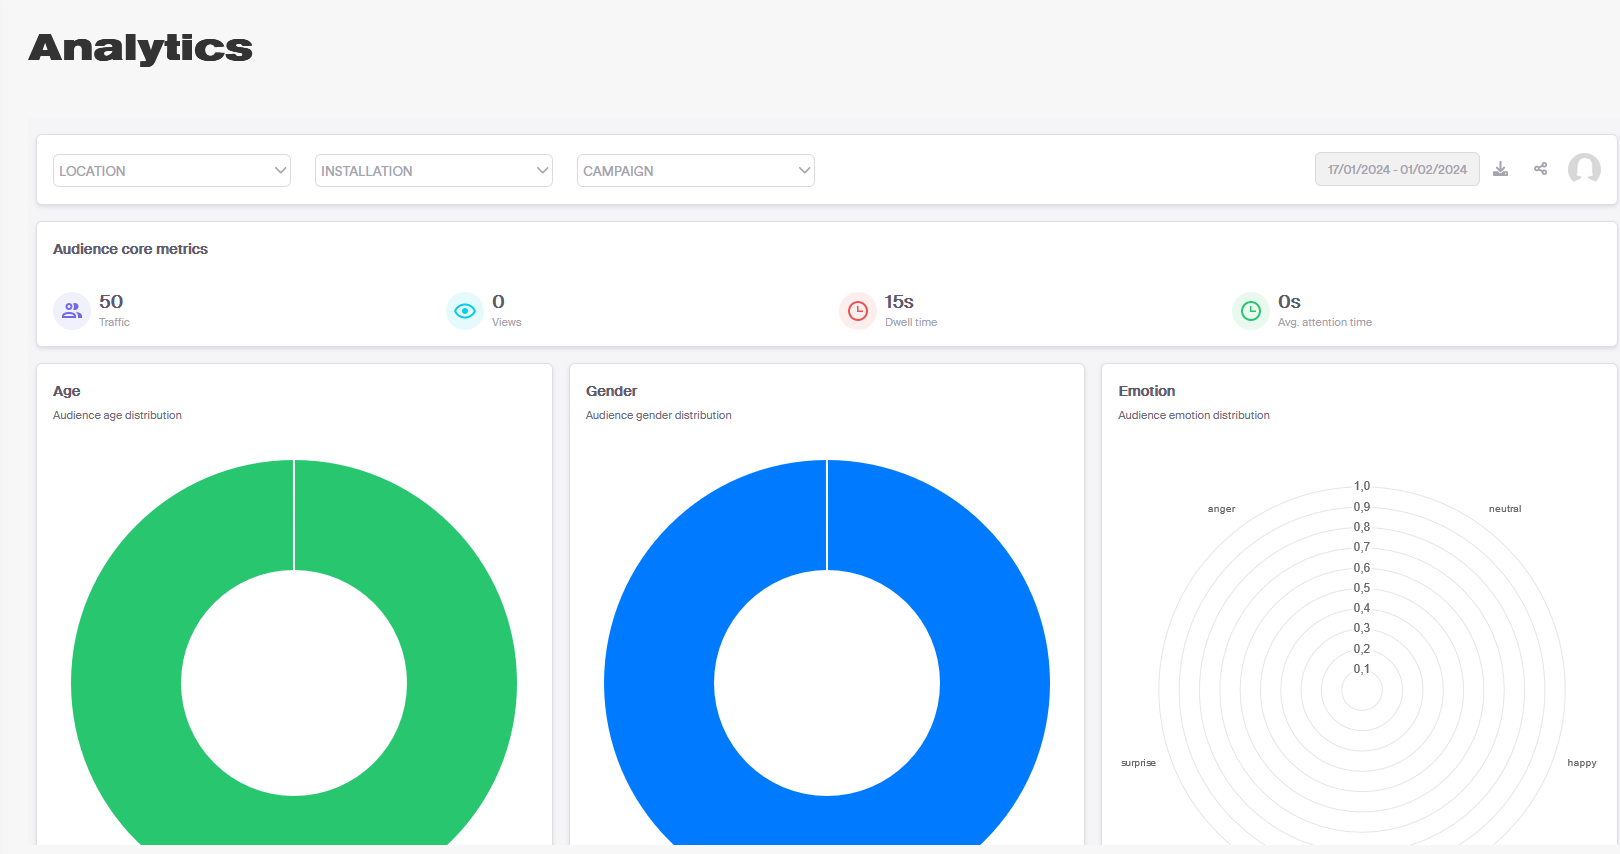Open the INSTALLATION dropdown
Viewport: 1620px width, 854px height.
click(434, 170)
